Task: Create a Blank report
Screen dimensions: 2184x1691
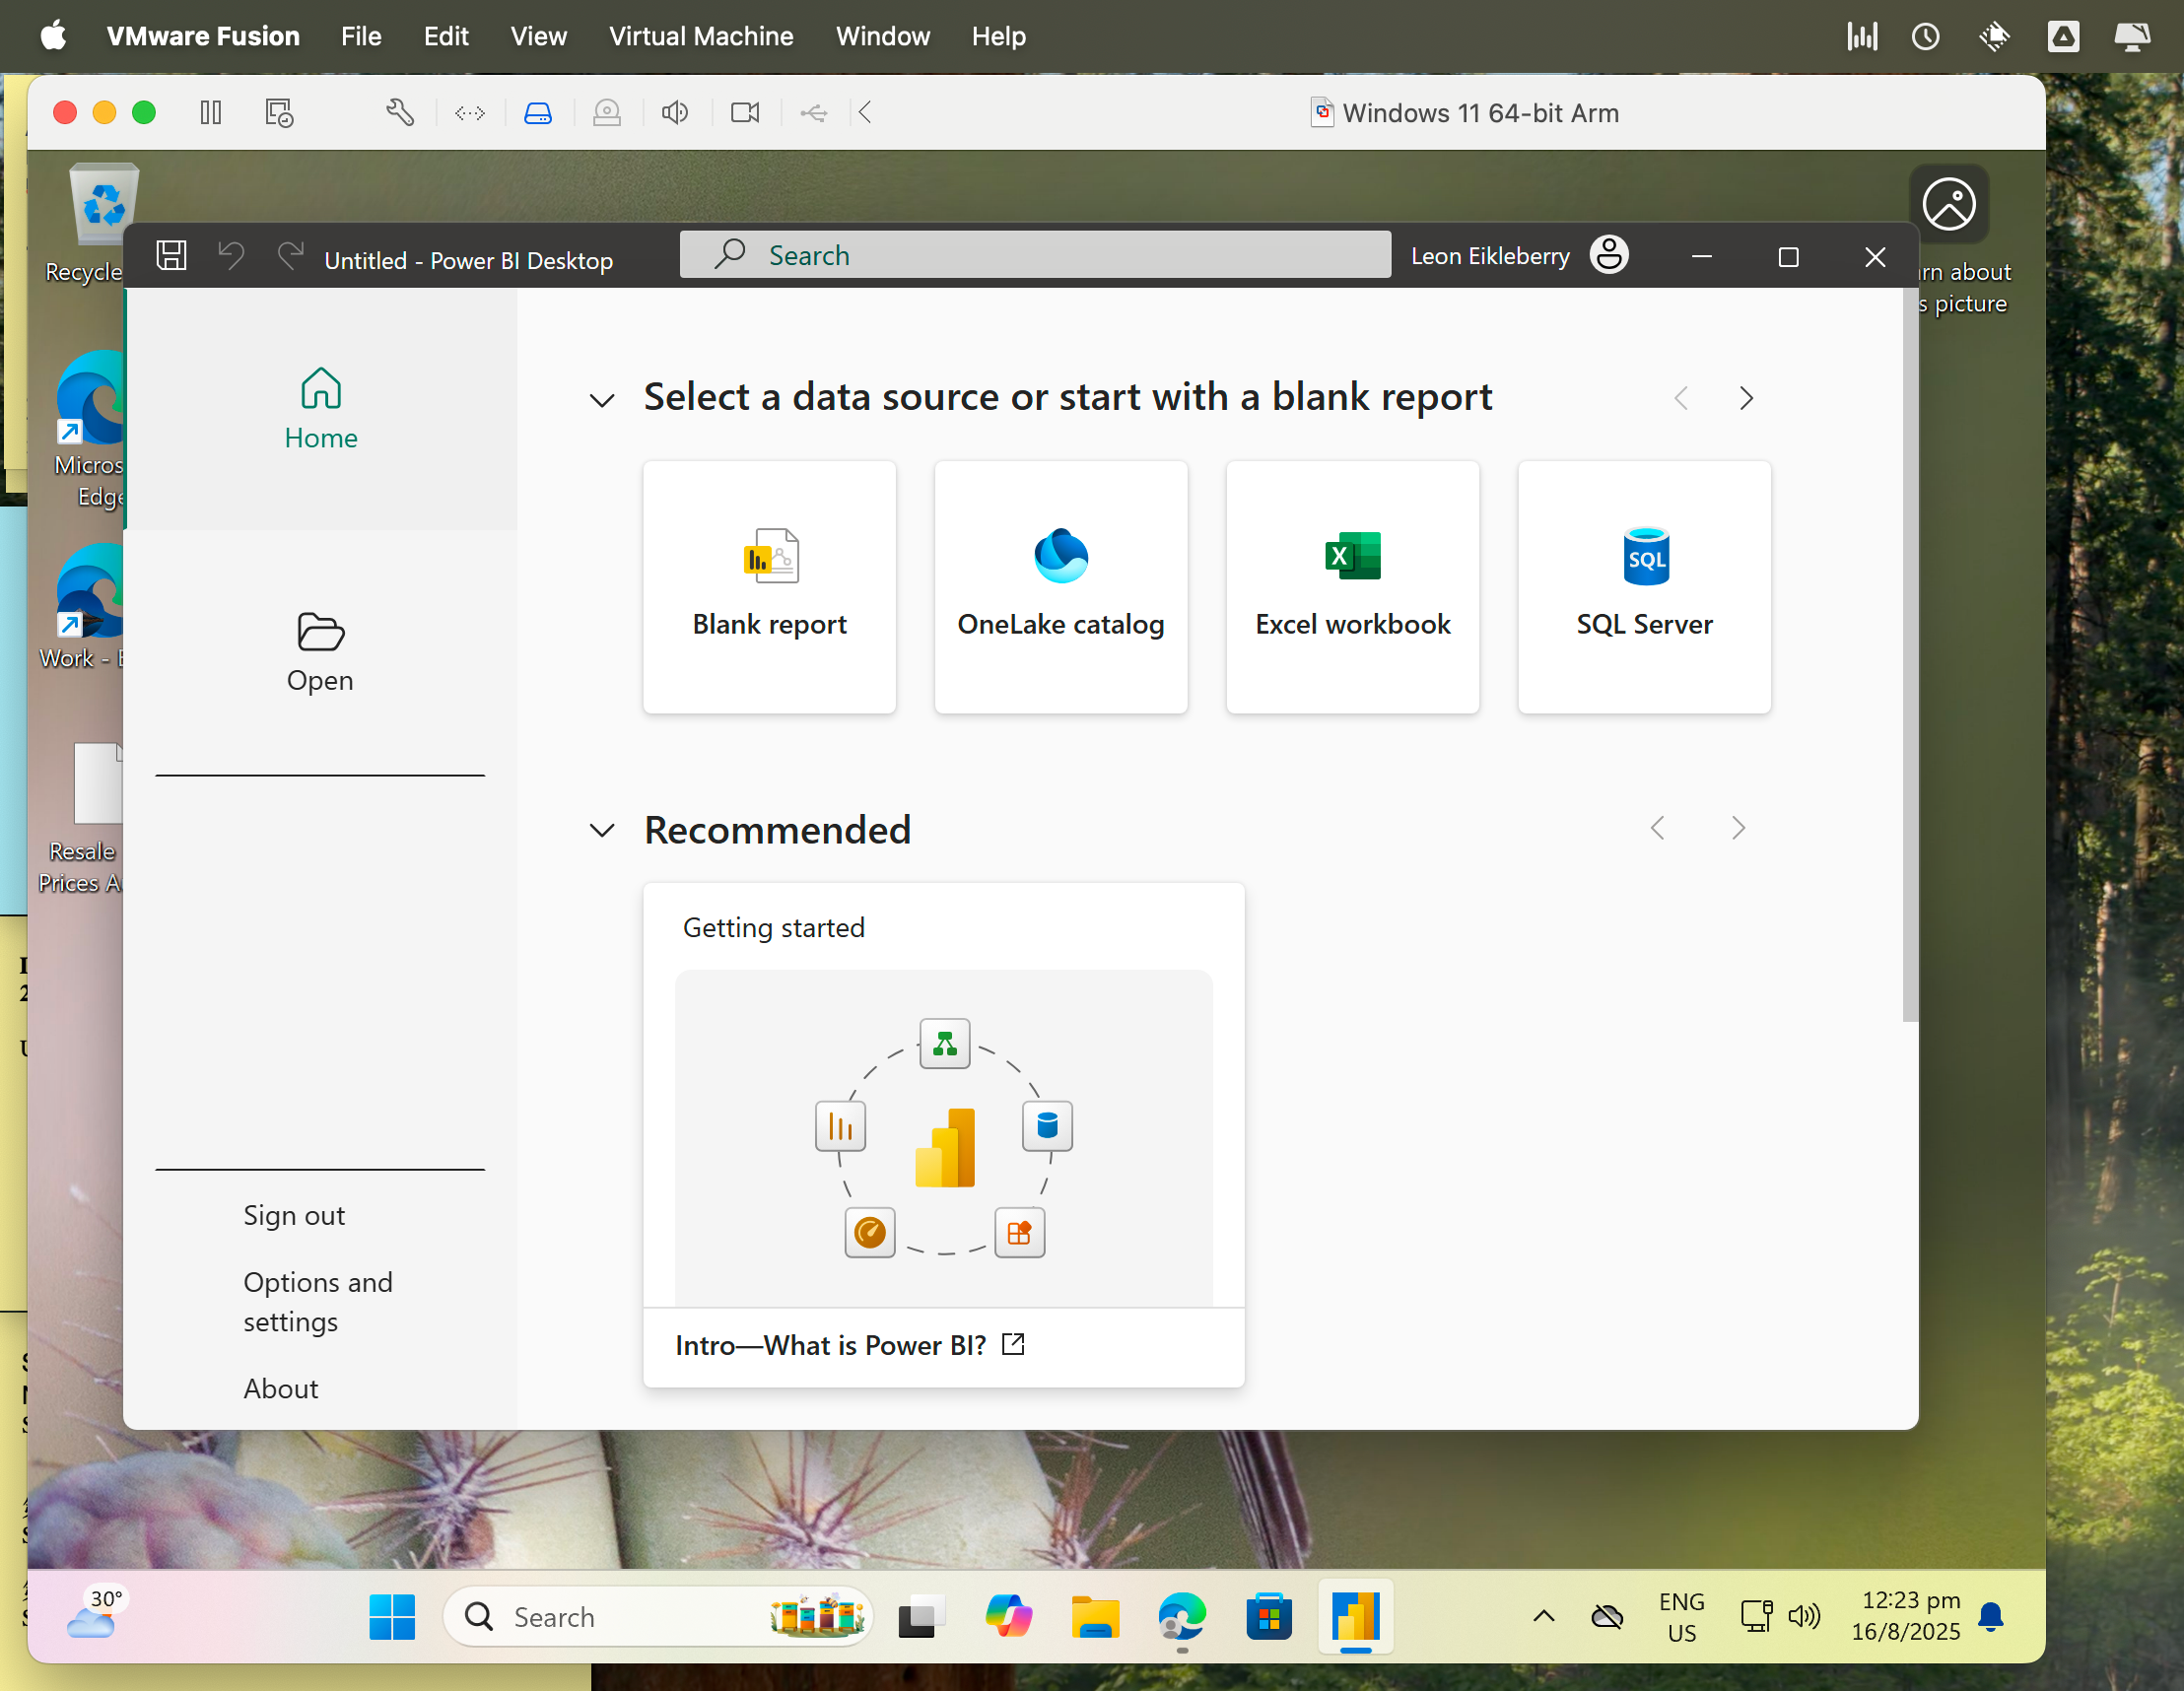Action: (769, 587)
